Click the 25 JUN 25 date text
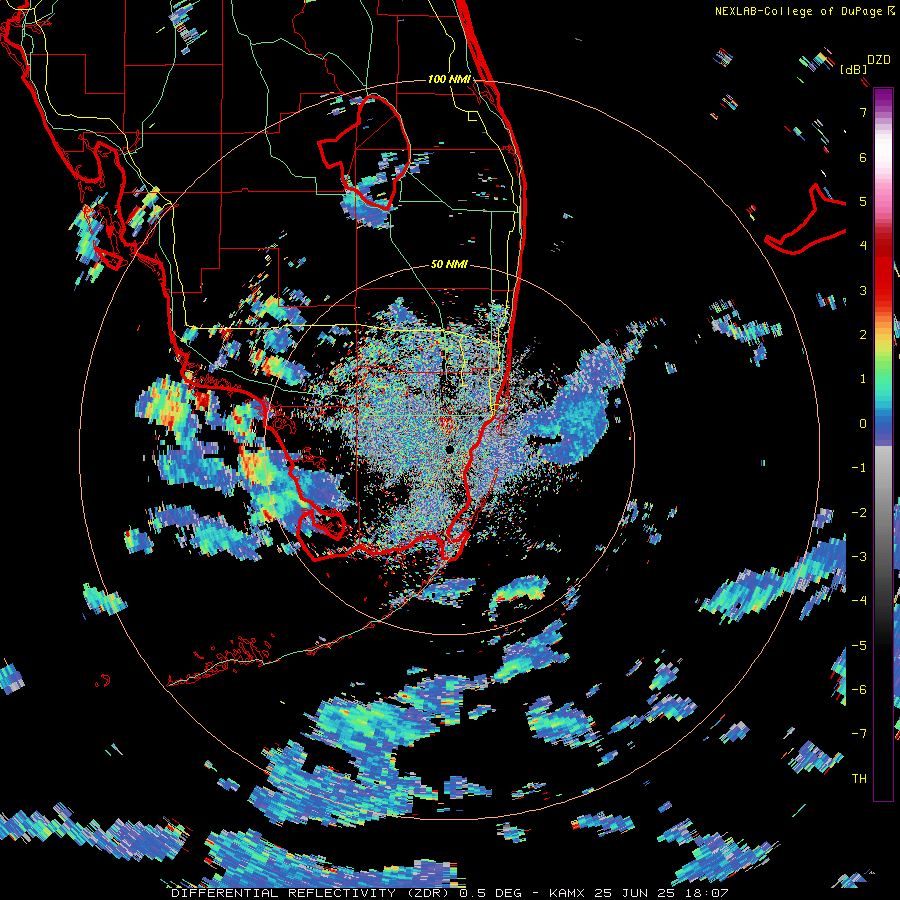900x900 pixels. pos(632,893)
